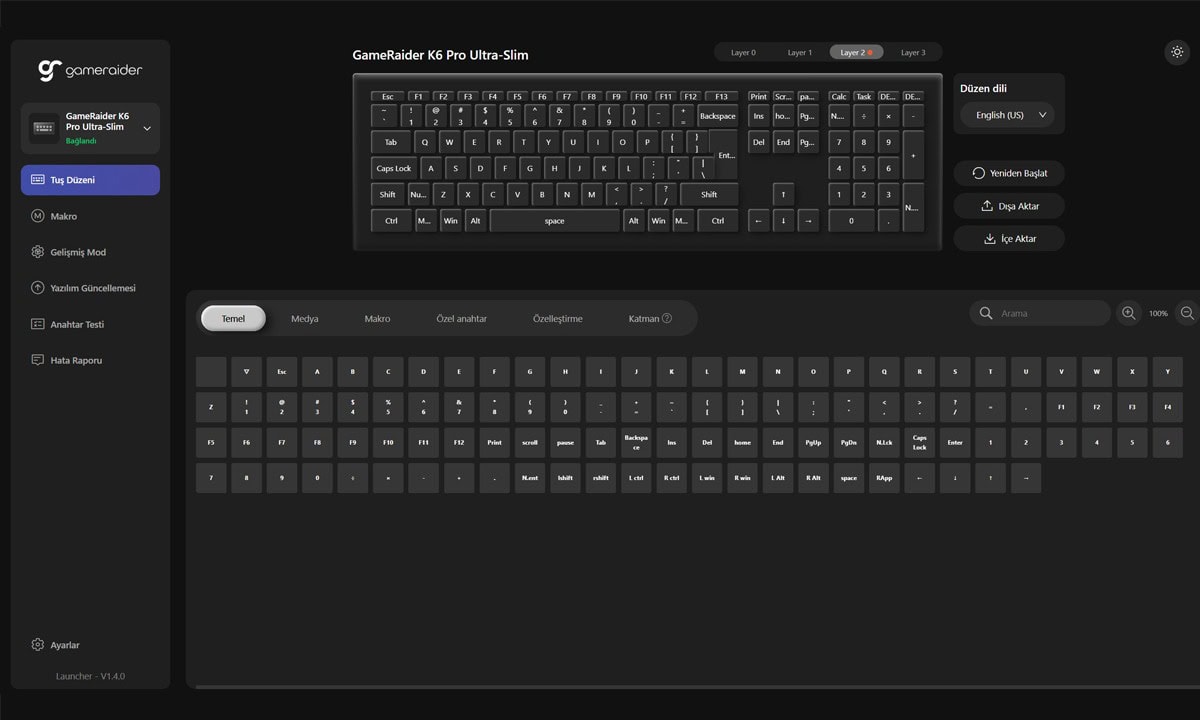Choose the space keycode in the grid
The height and width of the screenshot is (720, 1200).
849,478
